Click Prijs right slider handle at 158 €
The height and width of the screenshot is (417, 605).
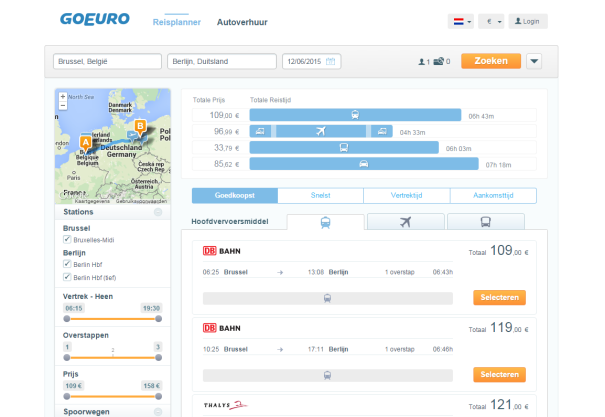pos(158,396)
